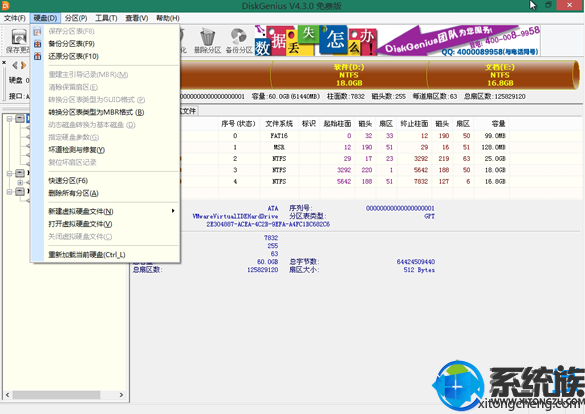Select 转换分区表类型为MBR格式(B)
The height and width of the screenshot is (414, 585).
[96, 112]
